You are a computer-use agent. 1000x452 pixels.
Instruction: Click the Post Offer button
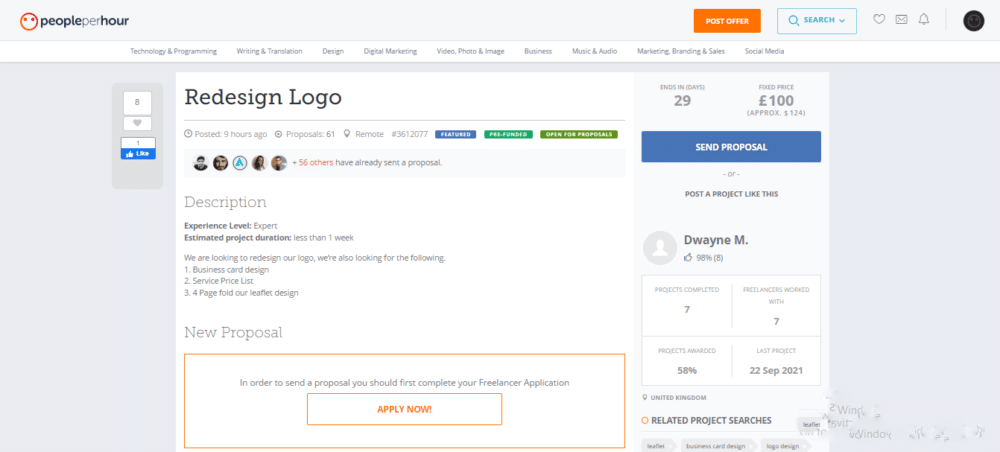(727, 21)
